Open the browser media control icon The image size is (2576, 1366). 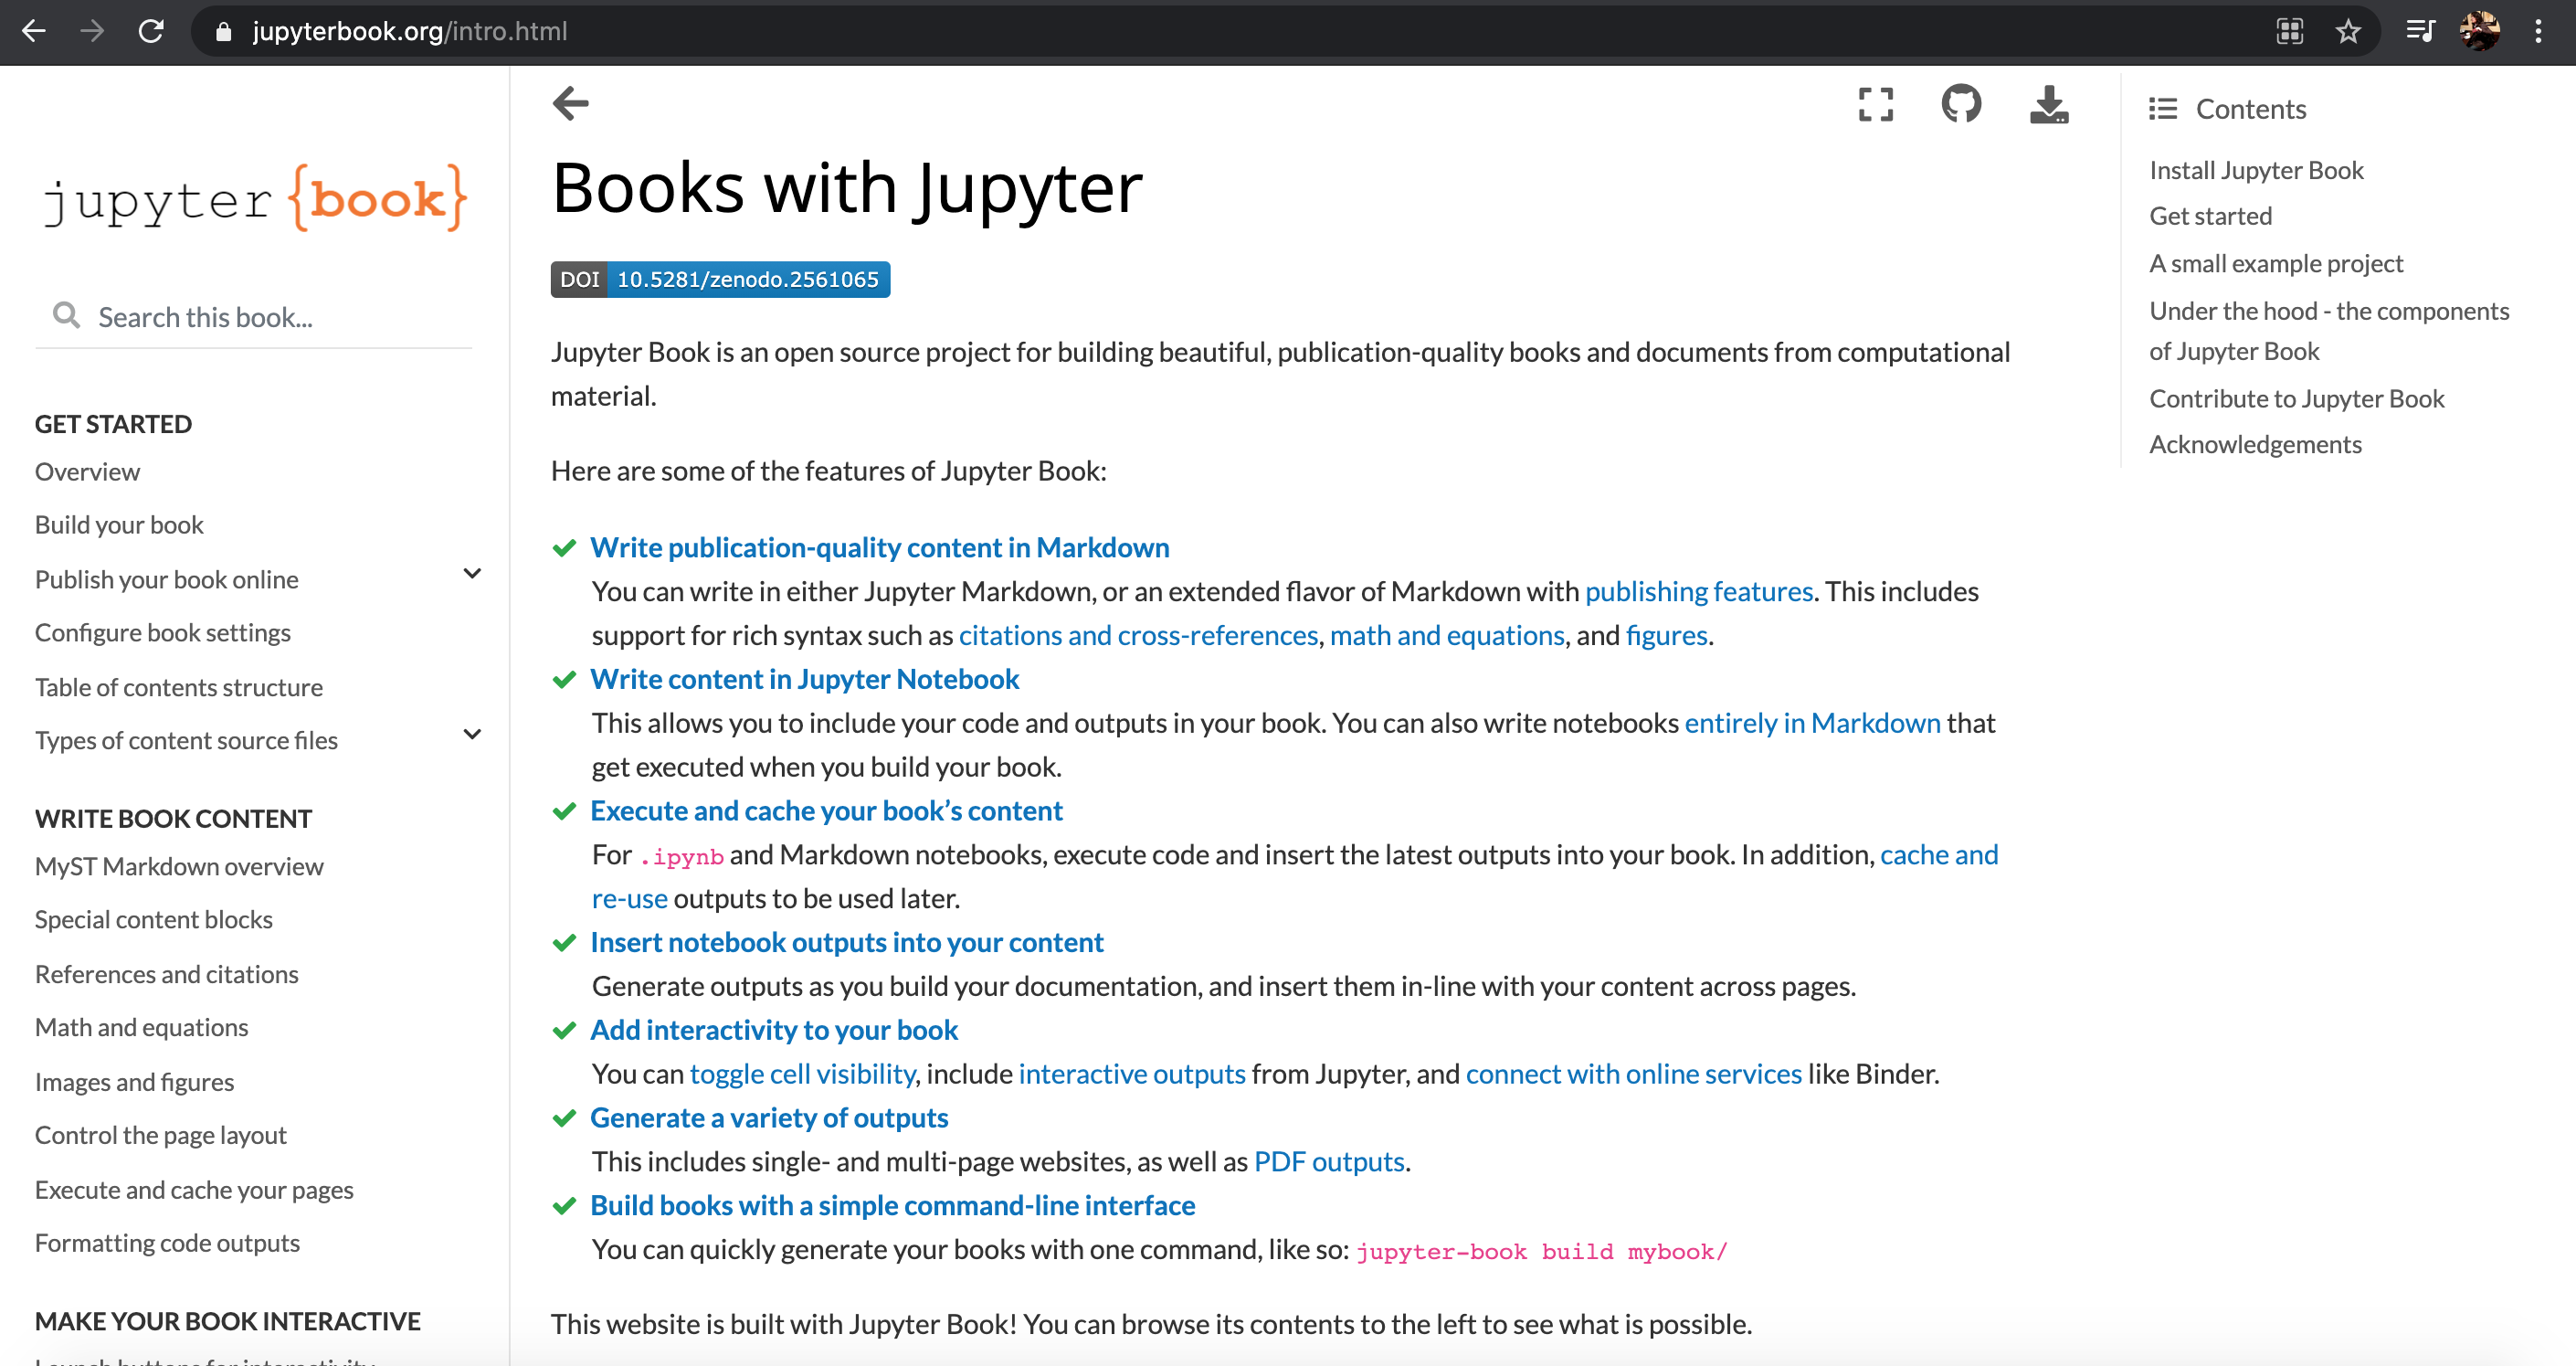2420,31
